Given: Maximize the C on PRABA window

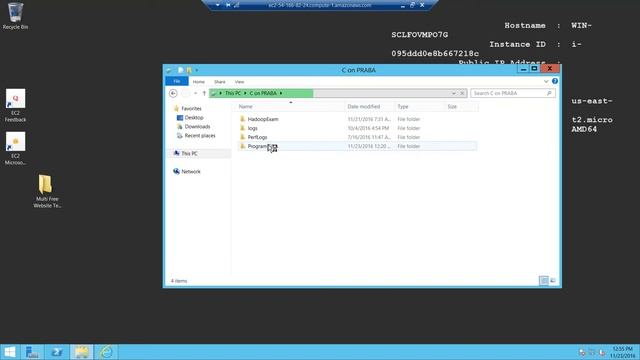Looking at the screenshot, I should point(534,69).
